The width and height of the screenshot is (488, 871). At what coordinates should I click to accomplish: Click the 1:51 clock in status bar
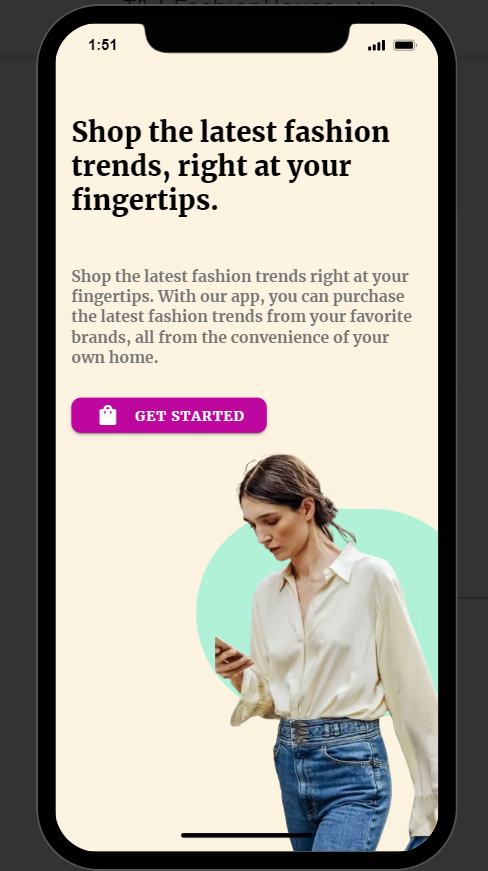click(102, 45)
